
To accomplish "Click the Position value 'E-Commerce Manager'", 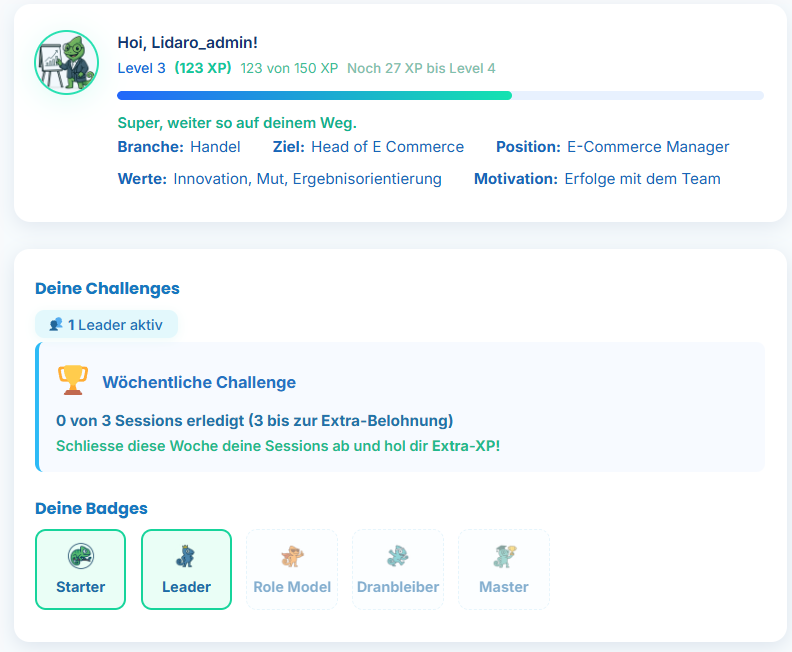I will (648, 147).
